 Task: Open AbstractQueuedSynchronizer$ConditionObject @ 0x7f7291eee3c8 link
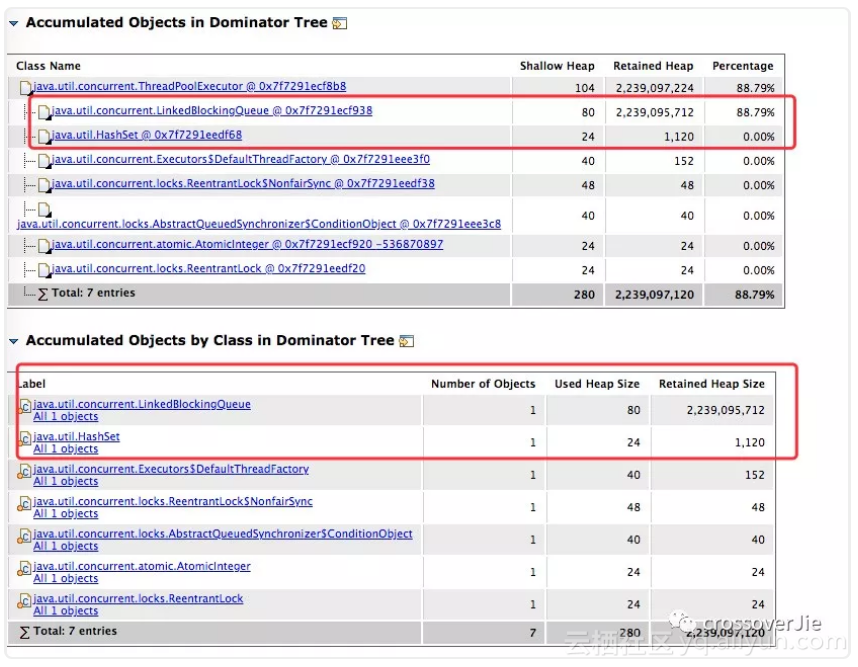[259, 224]
